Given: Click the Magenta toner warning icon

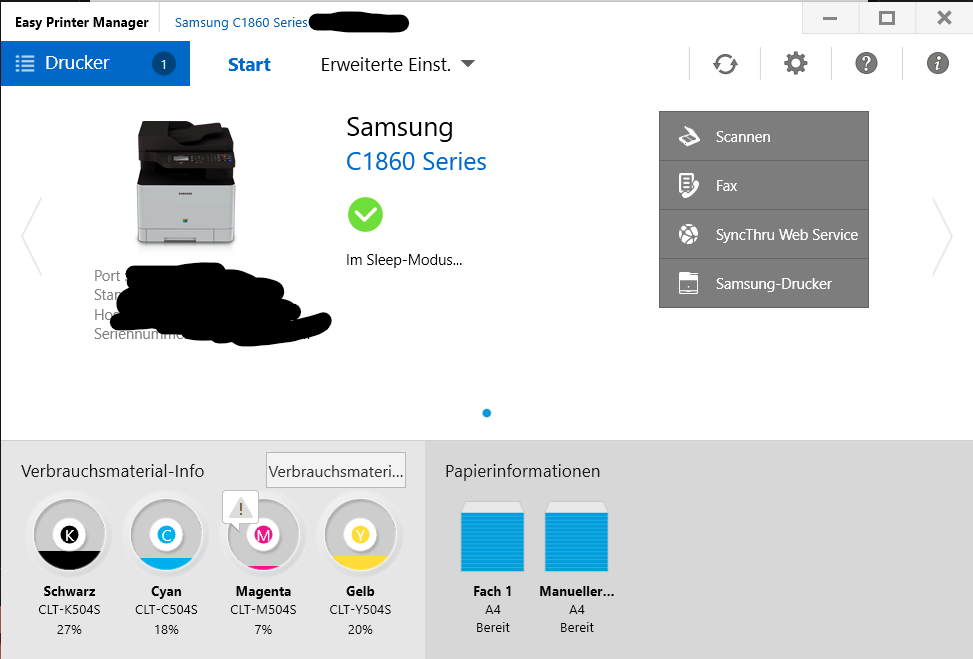Looking at the screenshot, I should point(241,510).
